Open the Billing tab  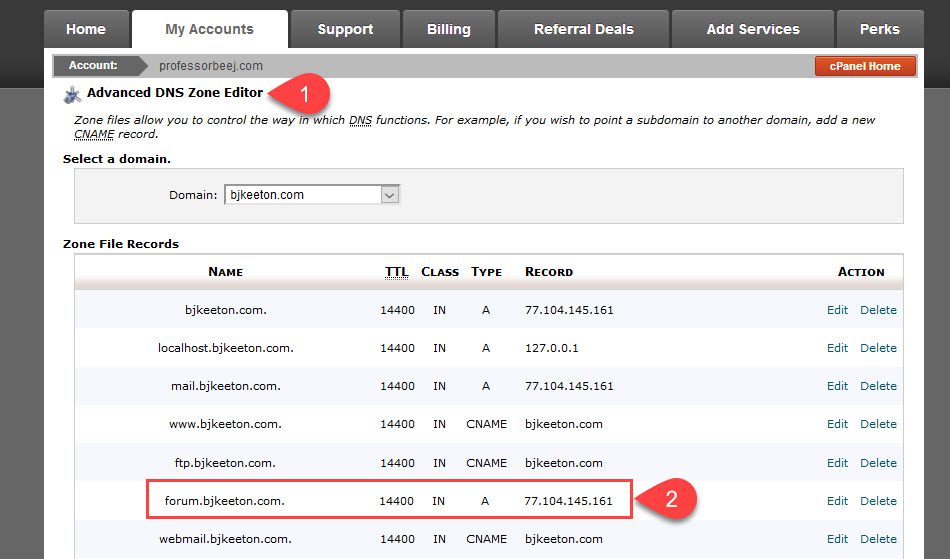tap(448, 29)
